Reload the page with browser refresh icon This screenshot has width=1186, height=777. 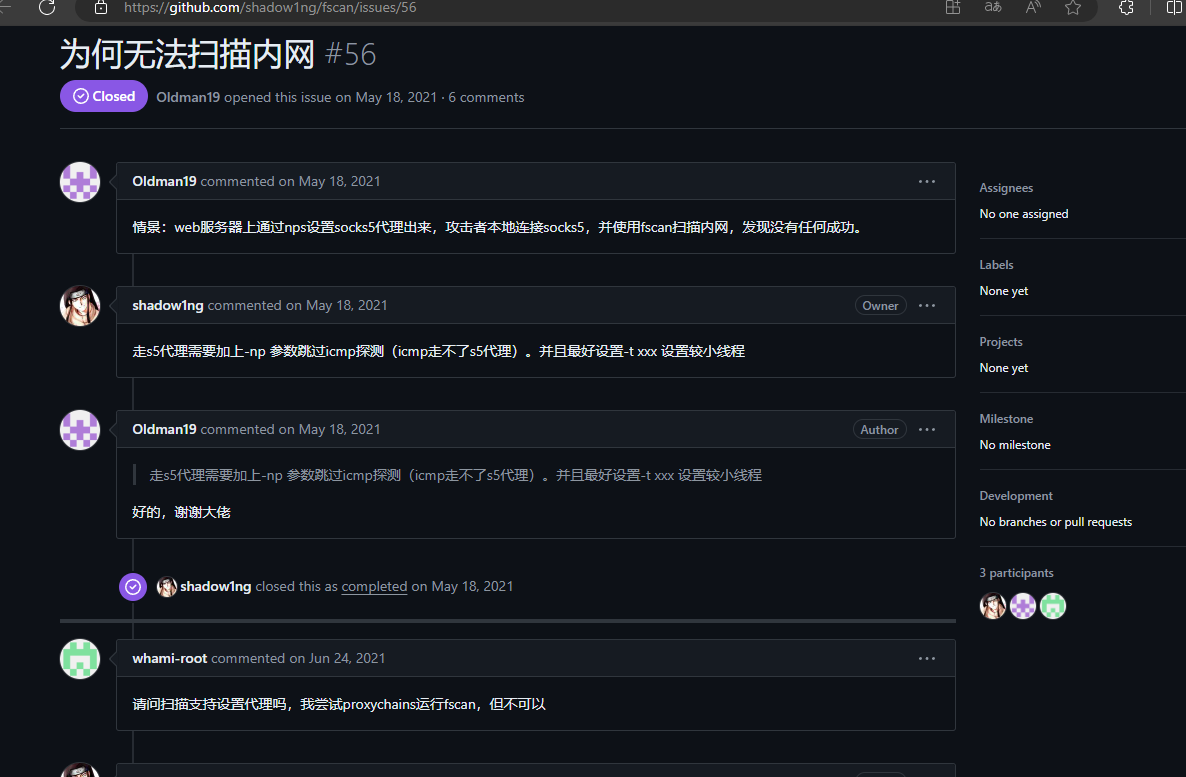(47, 8)
